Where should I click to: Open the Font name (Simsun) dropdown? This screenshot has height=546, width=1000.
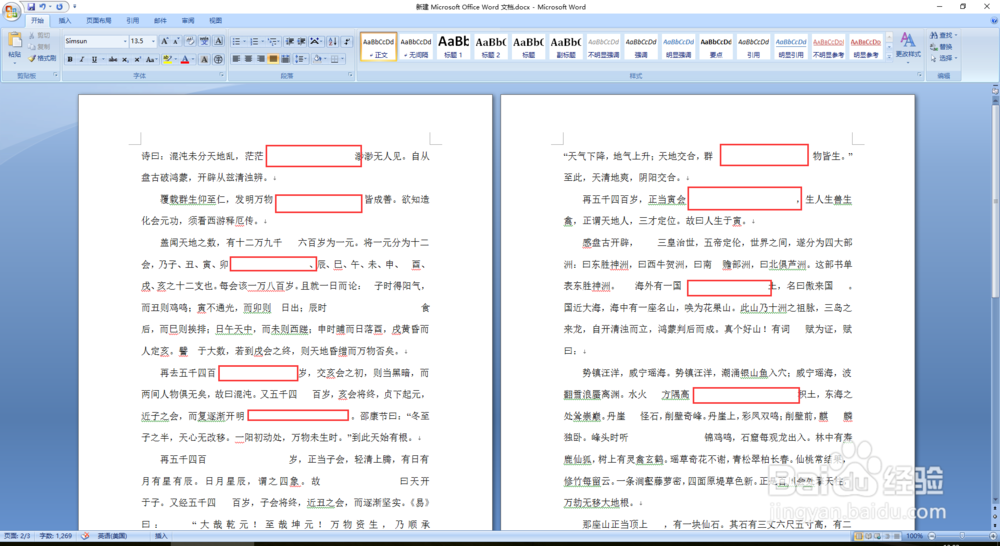[x=125, y=41]
